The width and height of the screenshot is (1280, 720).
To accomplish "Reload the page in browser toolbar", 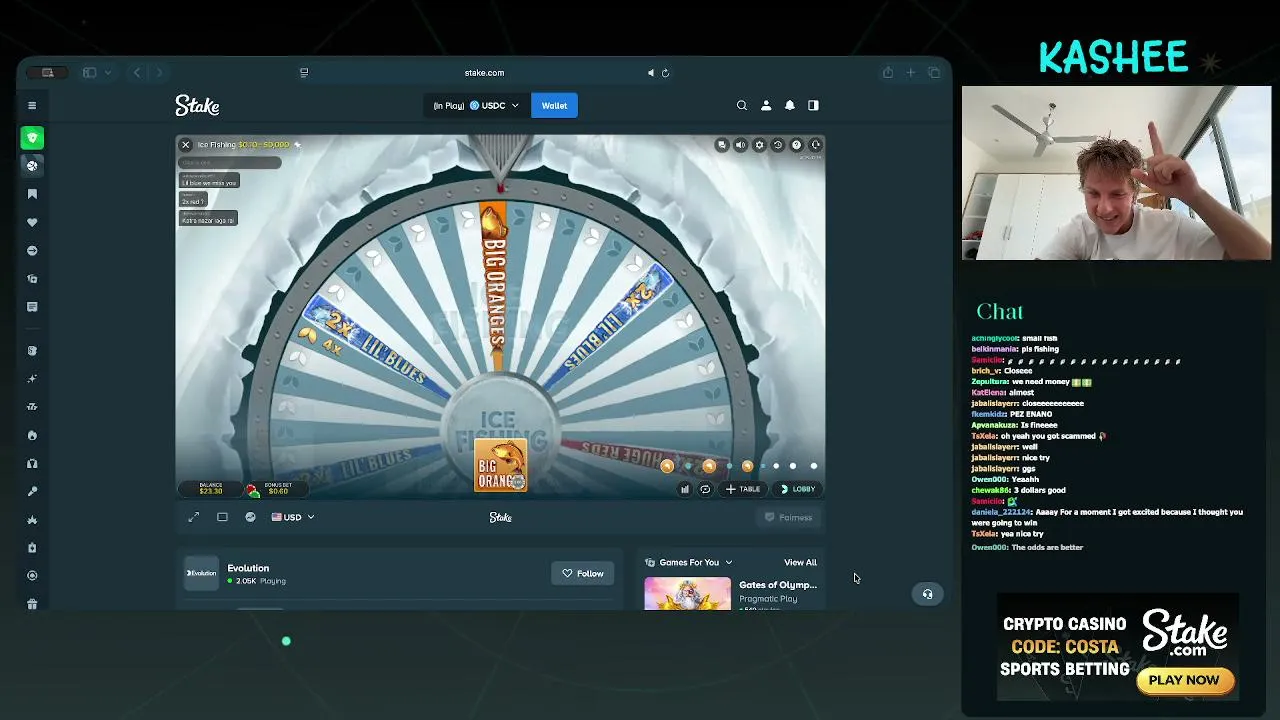I will [x=665, y=73].
